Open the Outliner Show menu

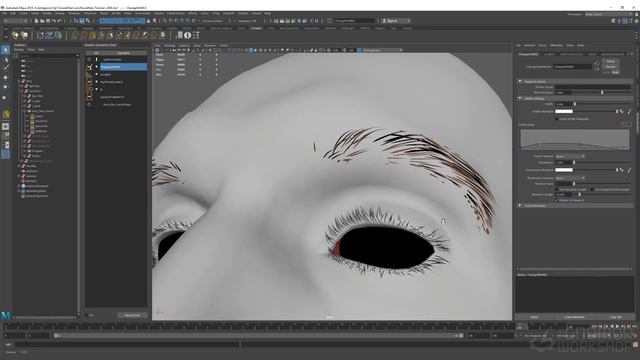(x=31, y=50)
